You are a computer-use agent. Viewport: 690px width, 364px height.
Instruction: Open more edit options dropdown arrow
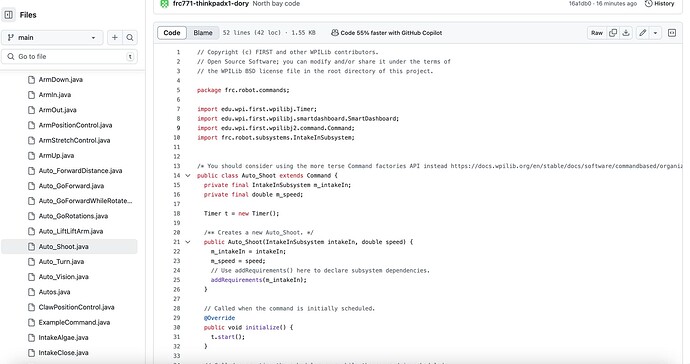pyautogui.click(x=656, y=33)
